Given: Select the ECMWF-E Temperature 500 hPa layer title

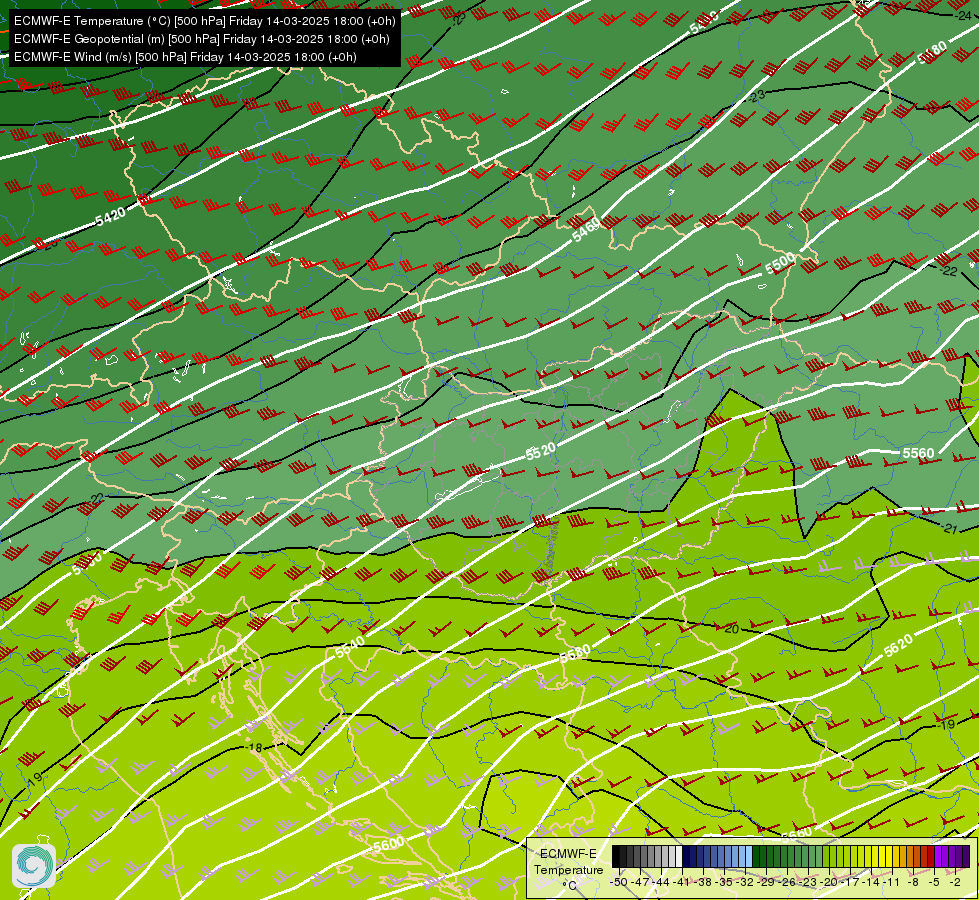Looking at the screenshot, I should (x=205, y=21).
